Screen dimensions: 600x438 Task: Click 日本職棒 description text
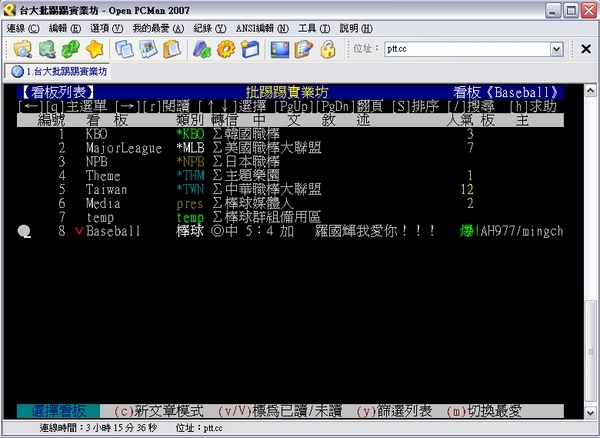252,161
